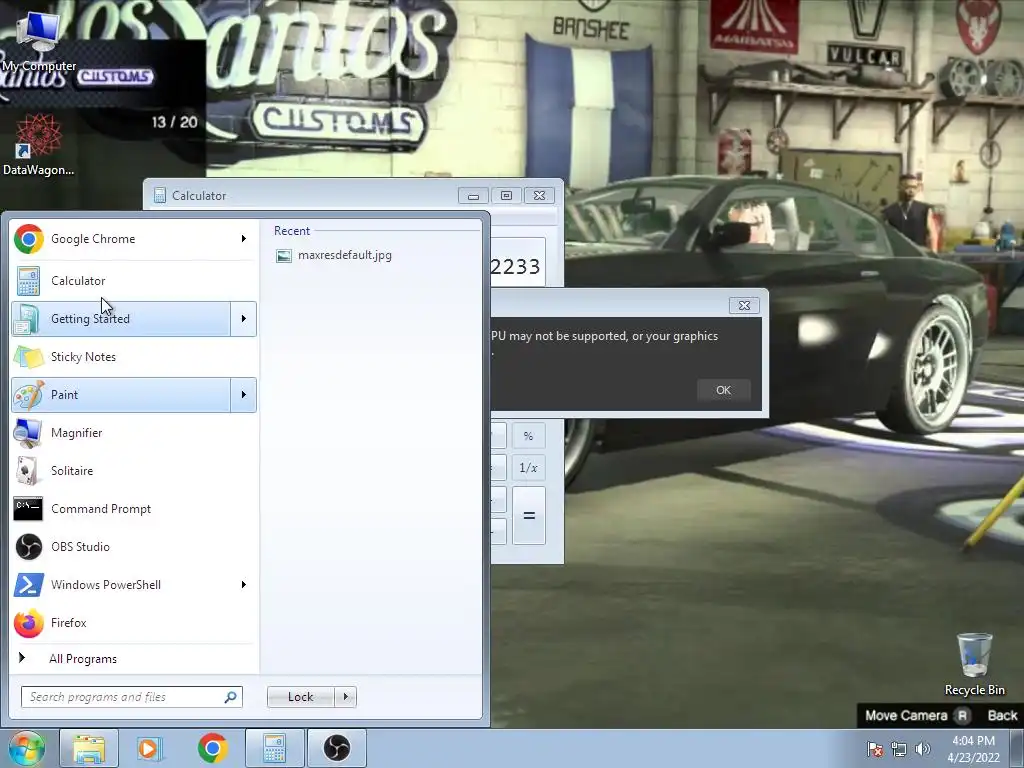Screen dimensions: 1024x768
Task: Focus the Search programs and files box
Action: click(x=132, y=697)
